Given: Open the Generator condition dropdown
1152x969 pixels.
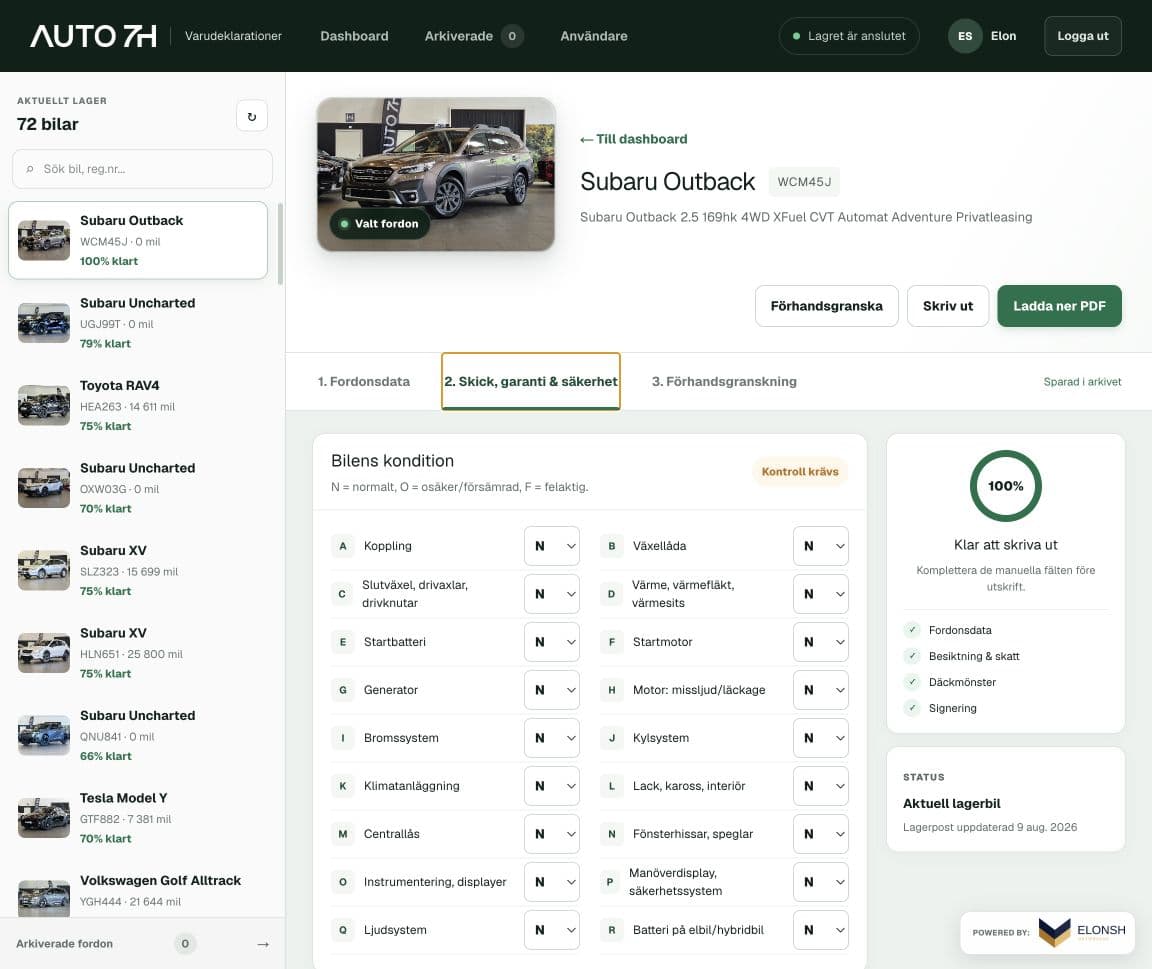Looking at the screenshot, I should tap(552, 690).
